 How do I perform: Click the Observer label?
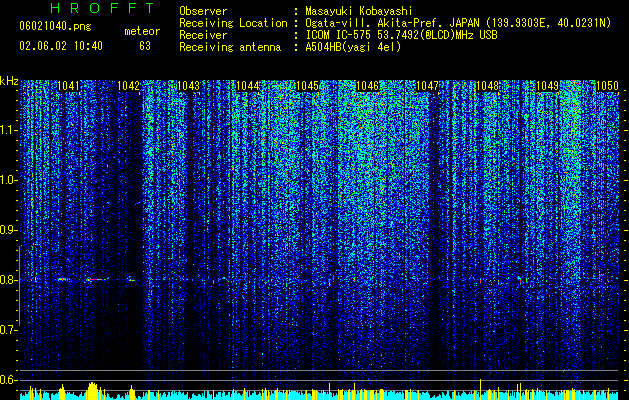pyautogui.click(x=203, y=11)
